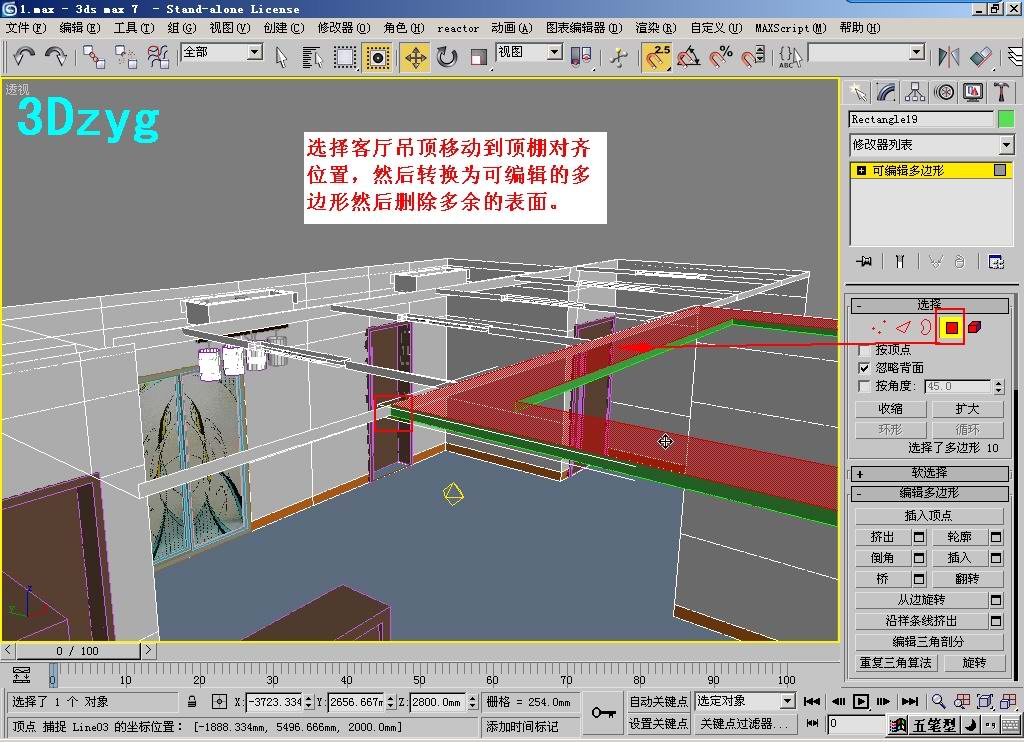Collapse the 选择 rollout
This screenshot has height=742, width=1024.
click(x=929, y=304)
